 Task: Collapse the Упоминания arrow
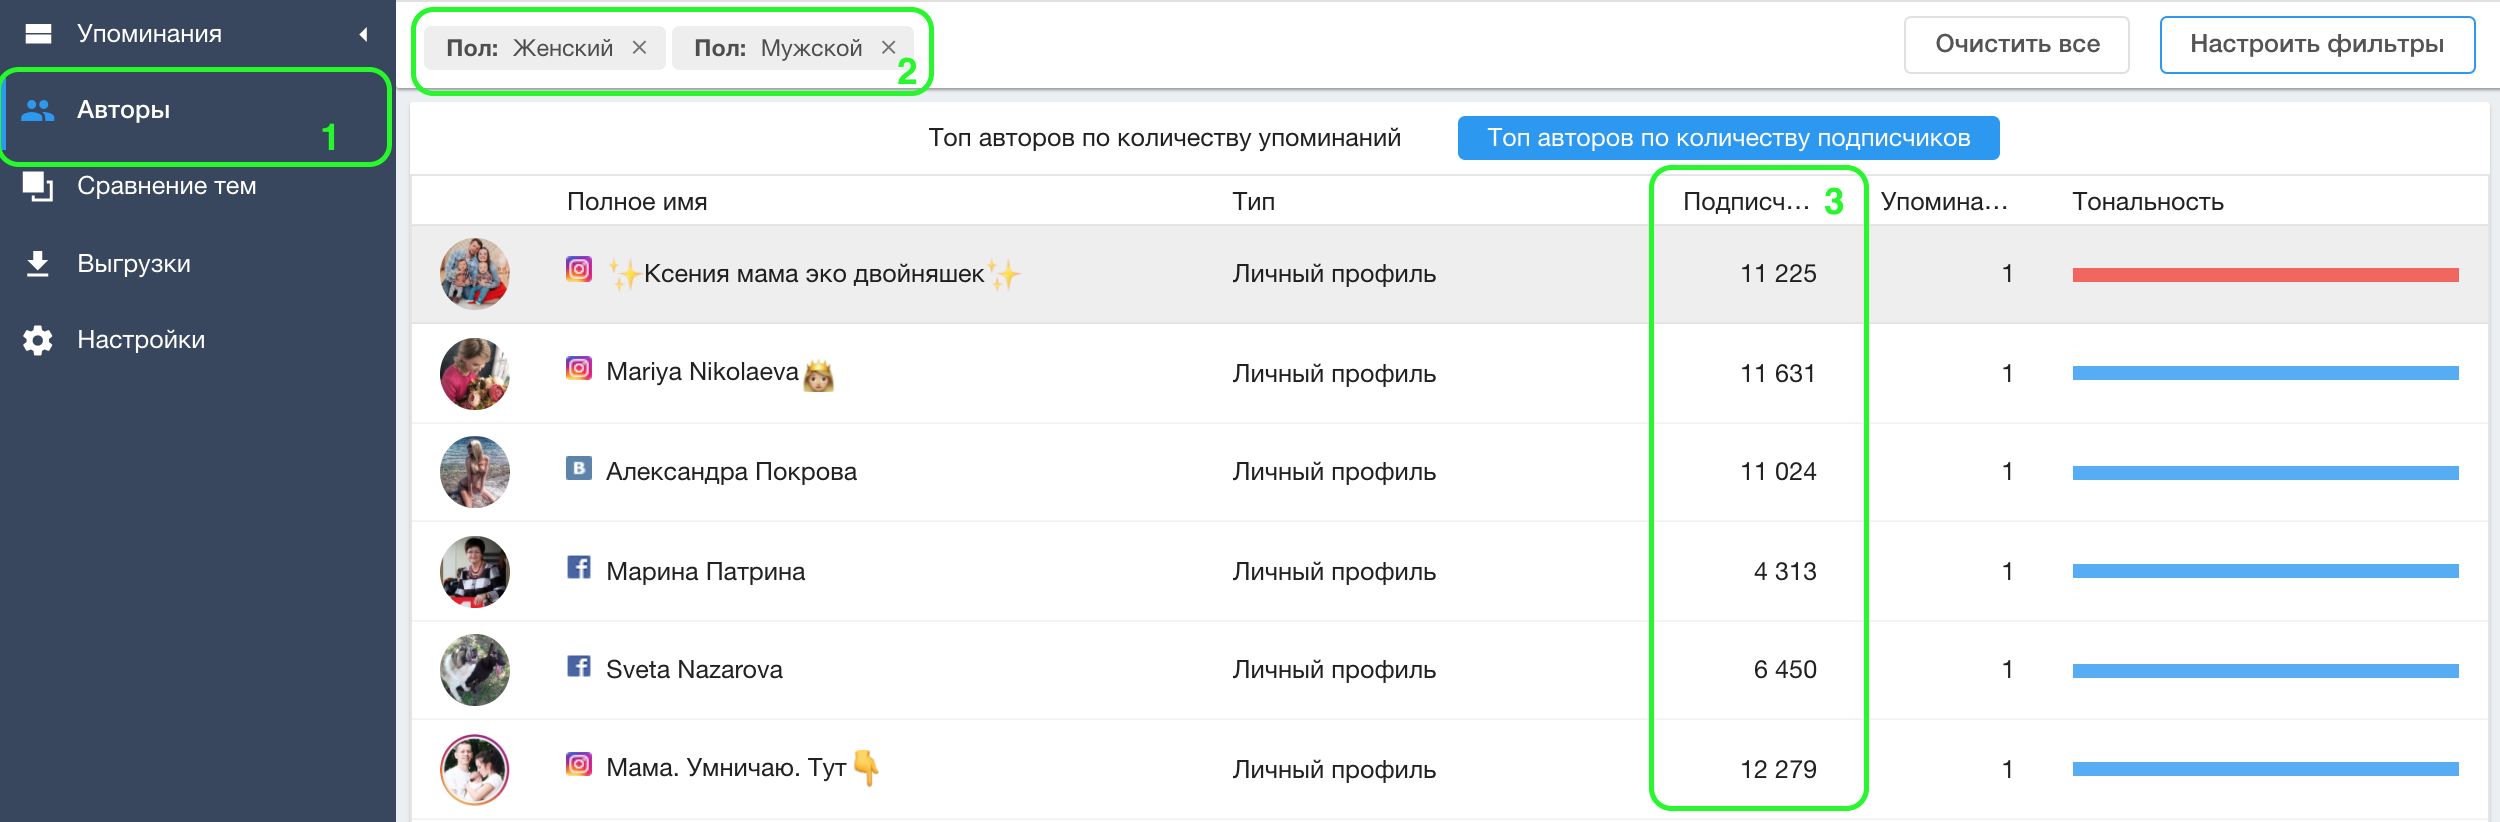(363, 34)
